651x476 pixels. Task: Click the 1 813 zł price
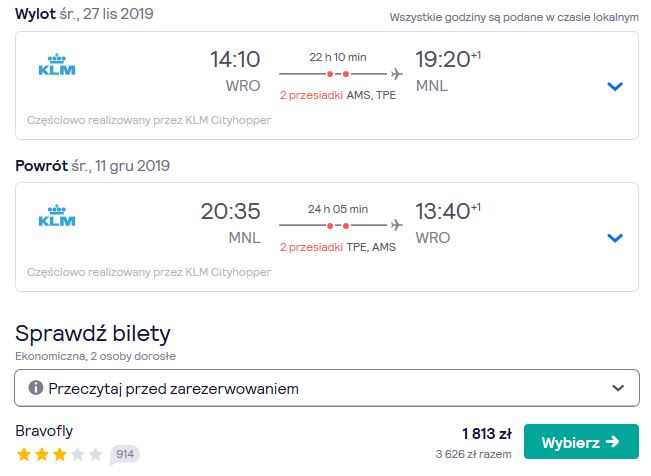click(x=487, y=434)
